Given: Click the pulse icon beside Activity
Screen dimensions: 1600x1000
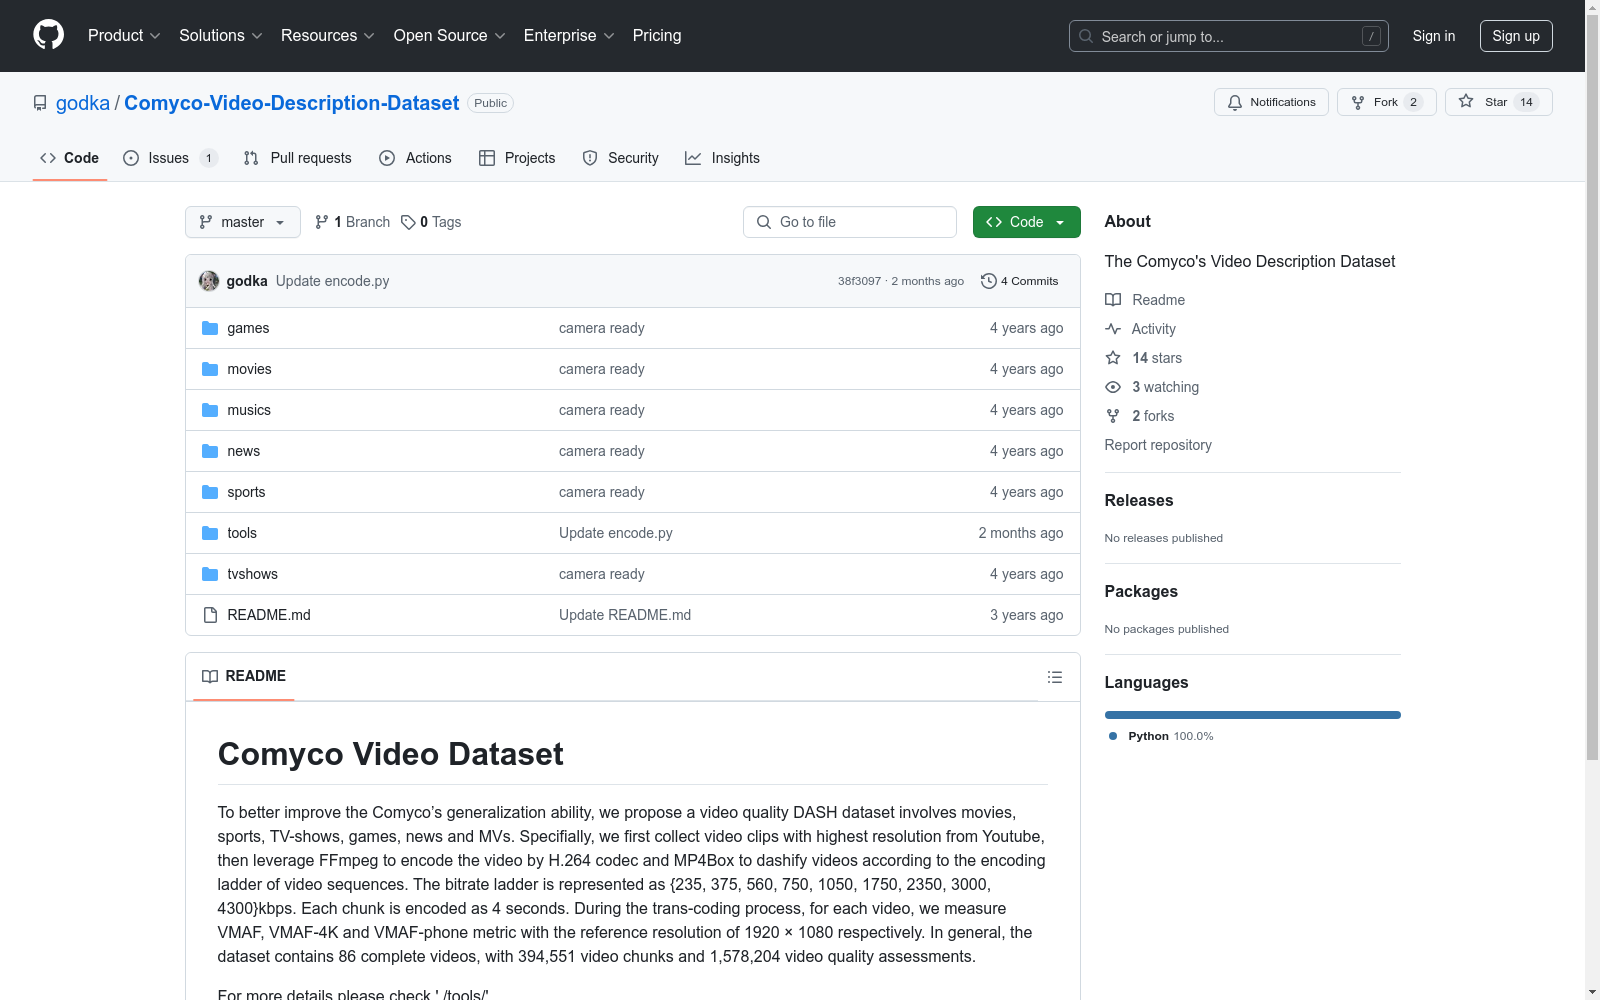Looking at the screenshot, I should point(1113,329).
